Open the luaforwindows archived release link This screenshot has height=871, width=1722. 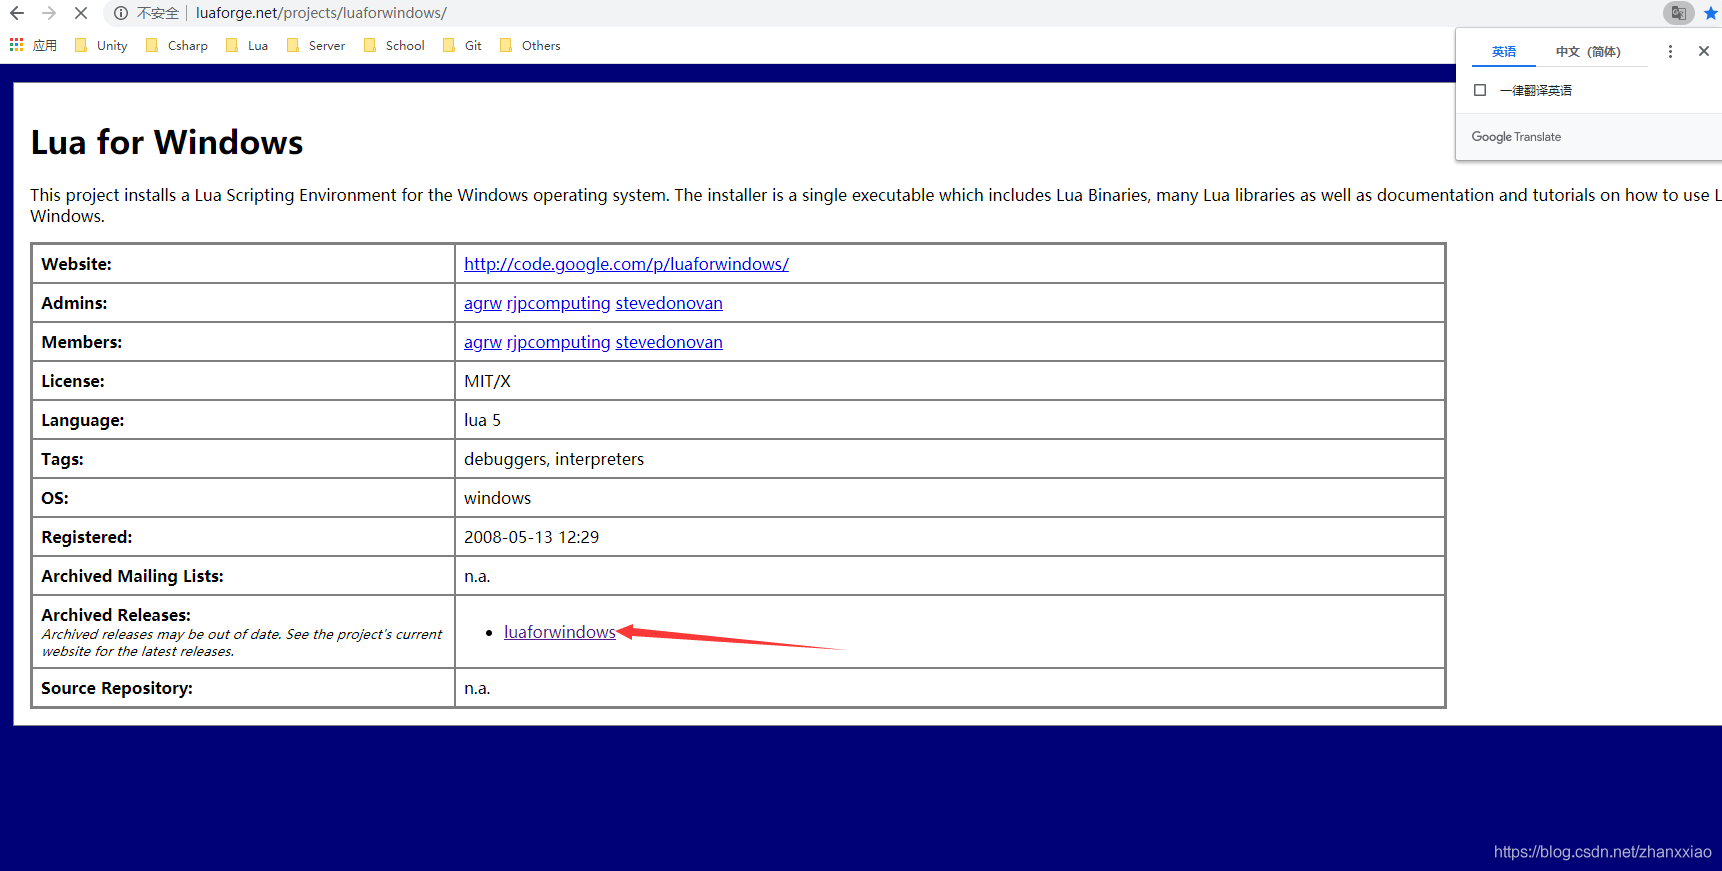tap(560, 632)
